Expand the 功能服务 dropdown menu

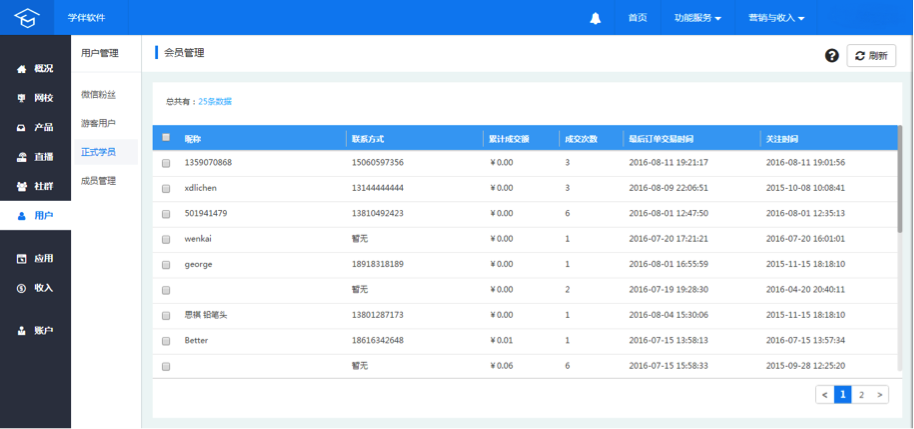(x=698, y=18)
